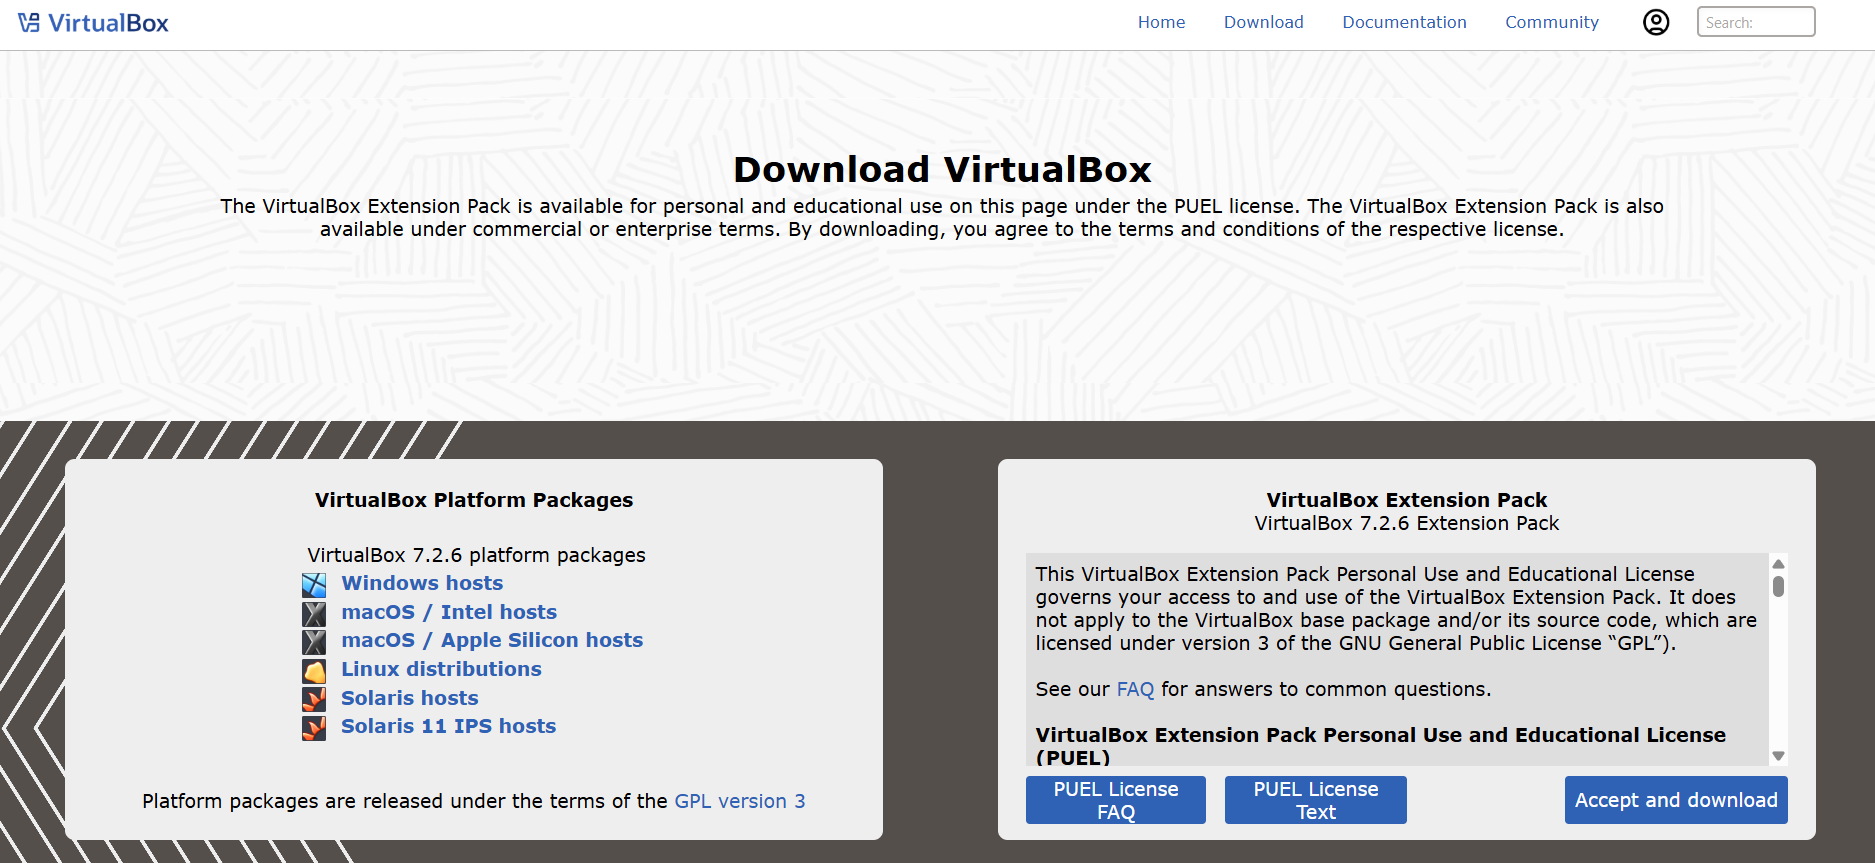Screen dimensions: 1875x863
Task: Open the Community menu item
Action: (1552, 22)
